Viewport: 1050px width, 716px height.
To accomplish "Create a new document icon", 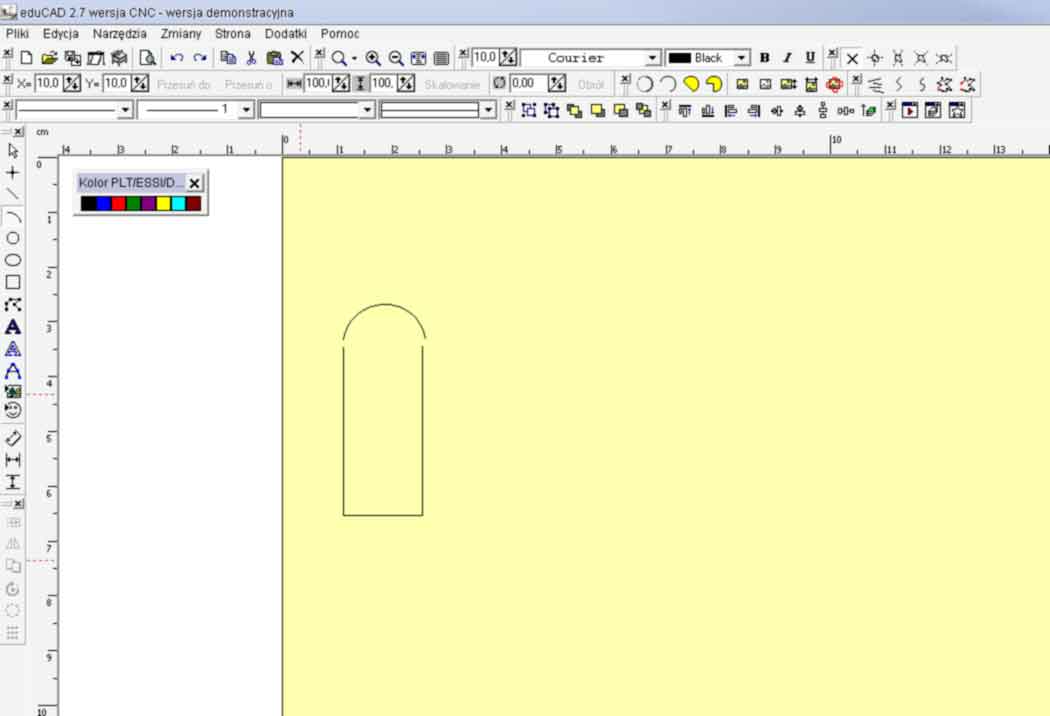I will (x=26, y=58).
